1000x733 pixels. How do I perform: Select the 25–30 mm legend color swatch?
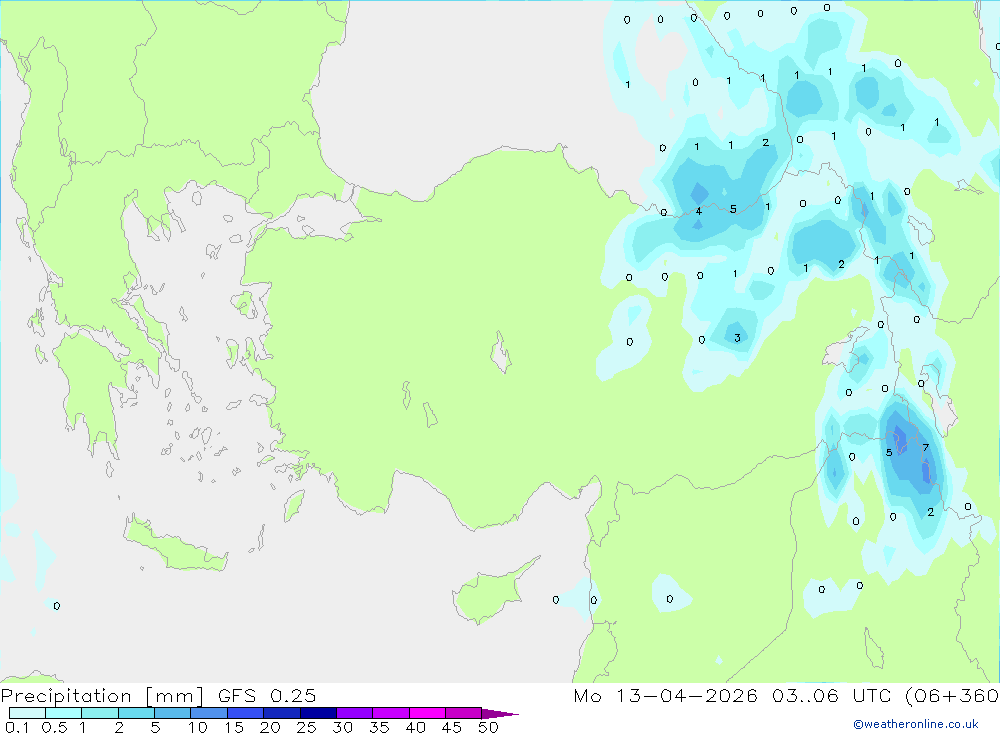coord(318,713)
